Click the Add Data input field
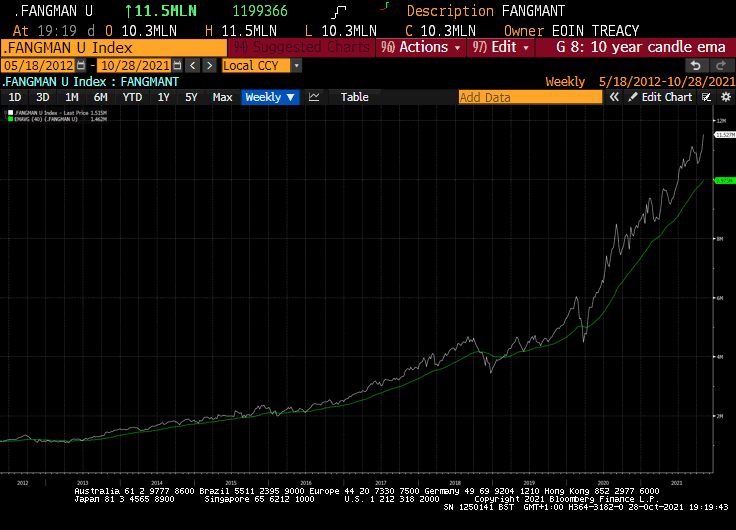Image resolution: width=736 pixels, height=530 pixels. click(530, 97)
